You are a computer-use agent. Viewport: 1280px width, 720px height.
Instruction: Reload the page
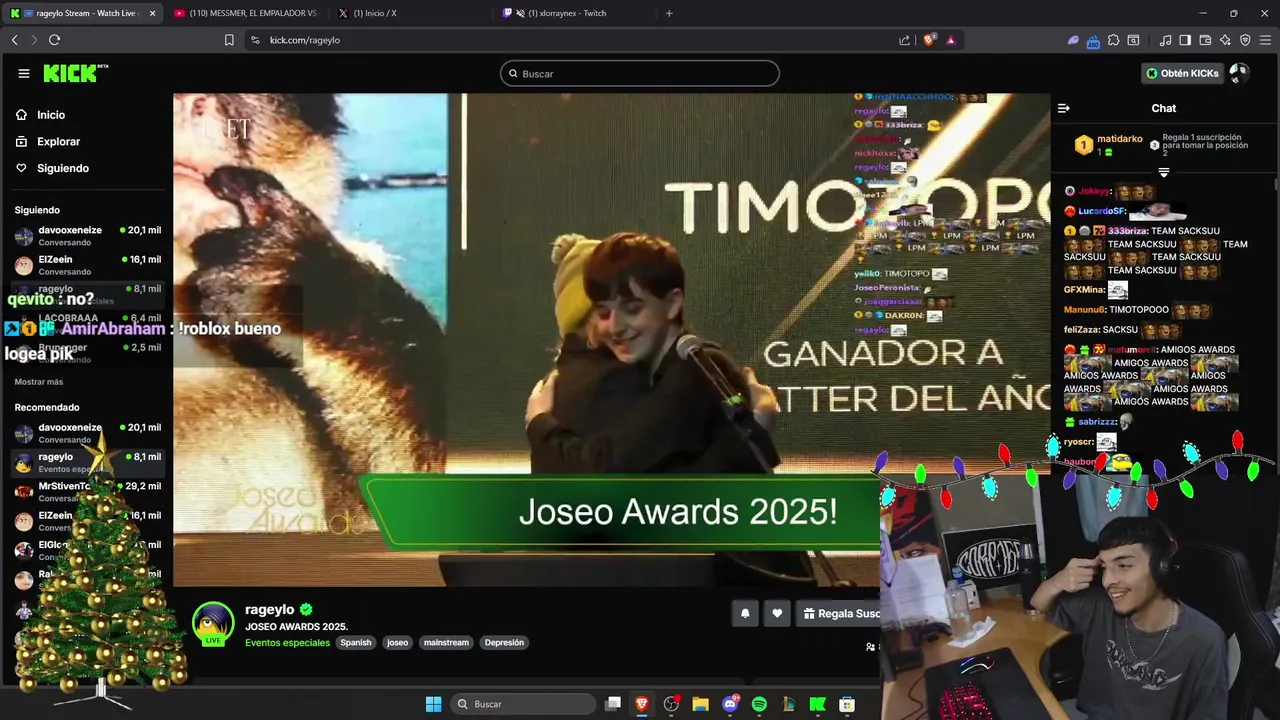coord(54,40)
